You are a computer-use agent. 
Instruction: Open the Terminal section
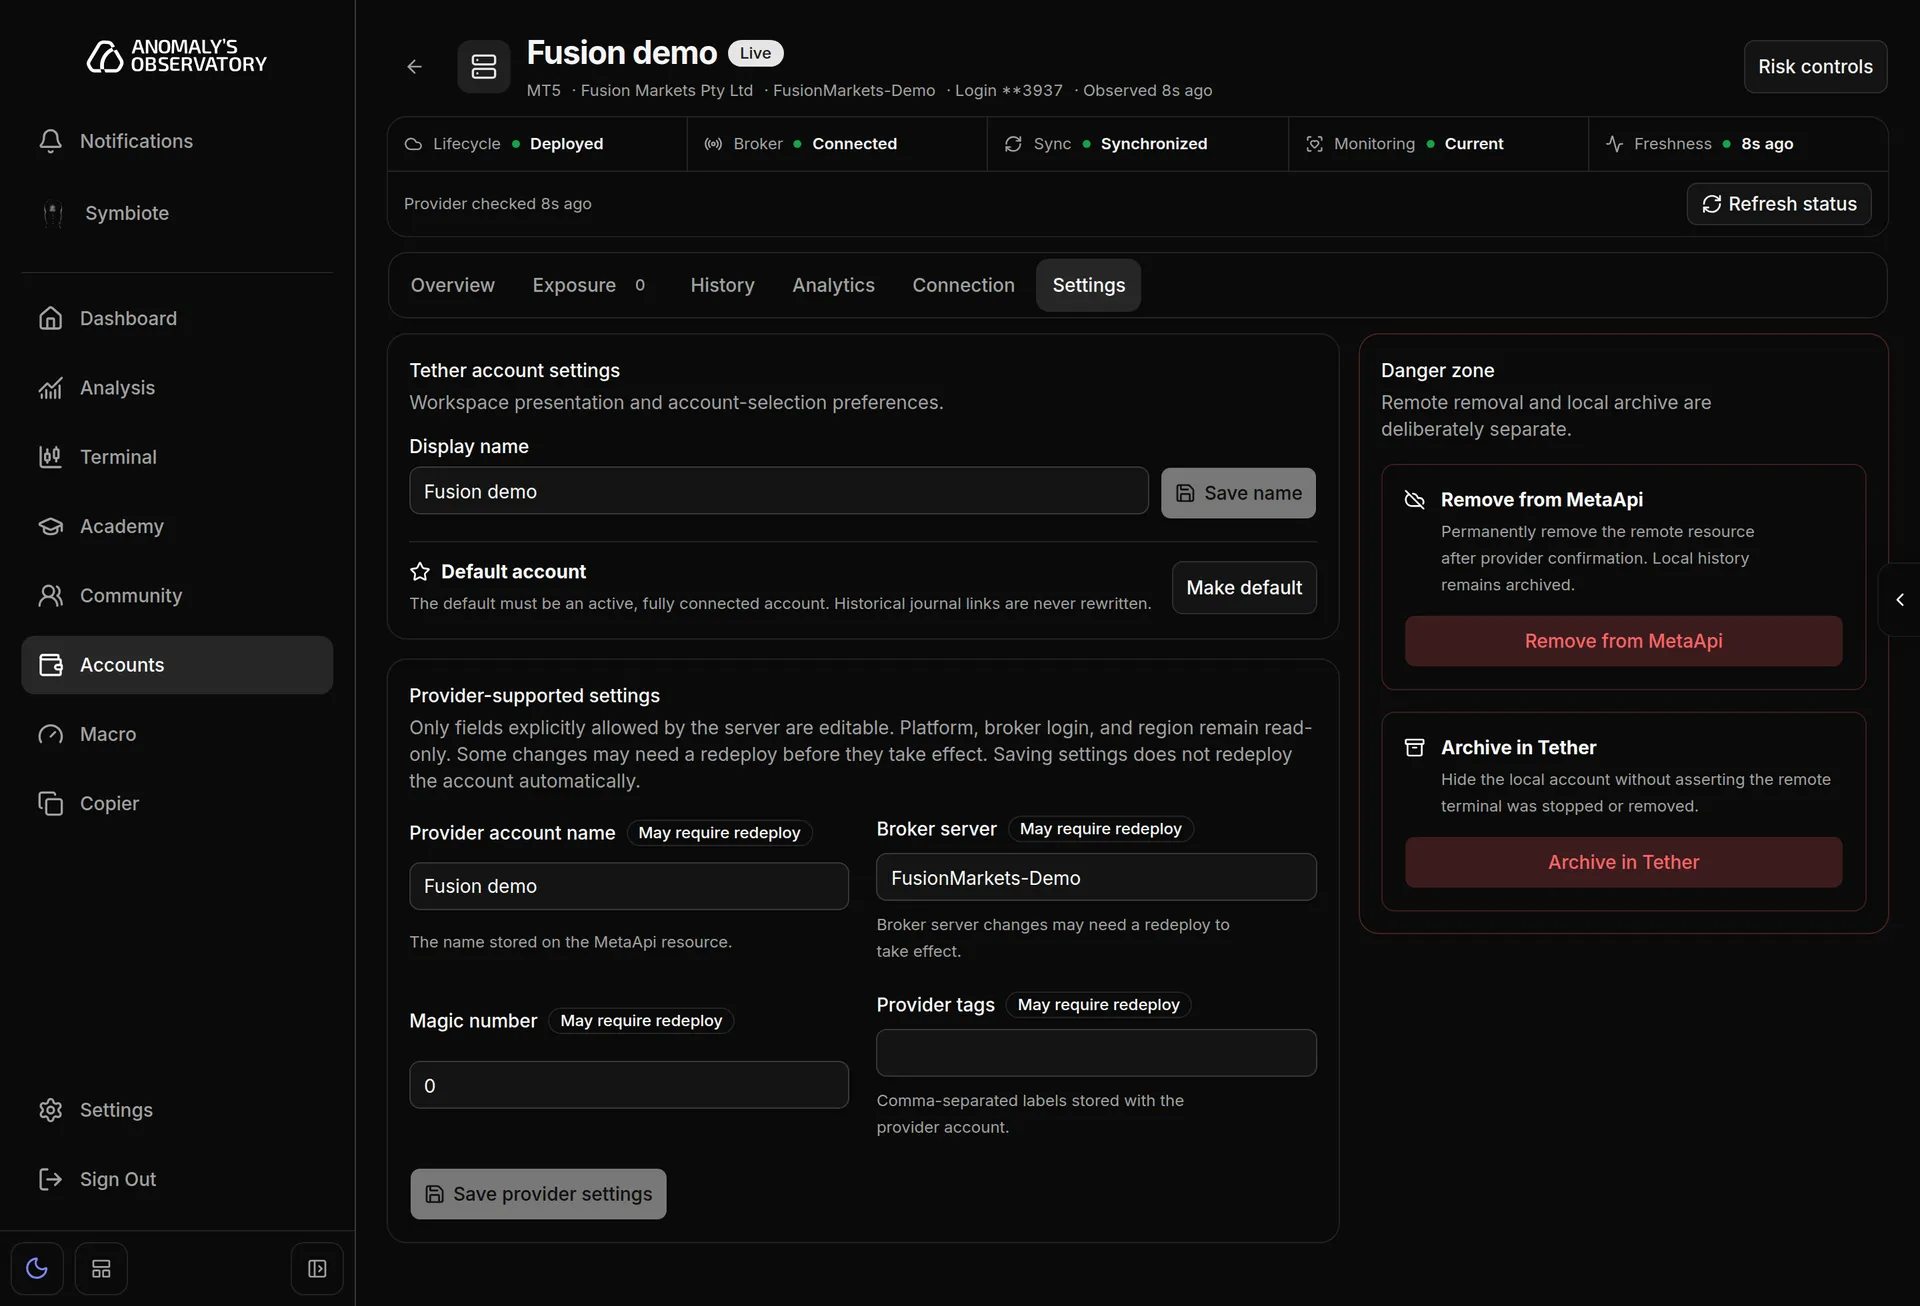(177, 457)
